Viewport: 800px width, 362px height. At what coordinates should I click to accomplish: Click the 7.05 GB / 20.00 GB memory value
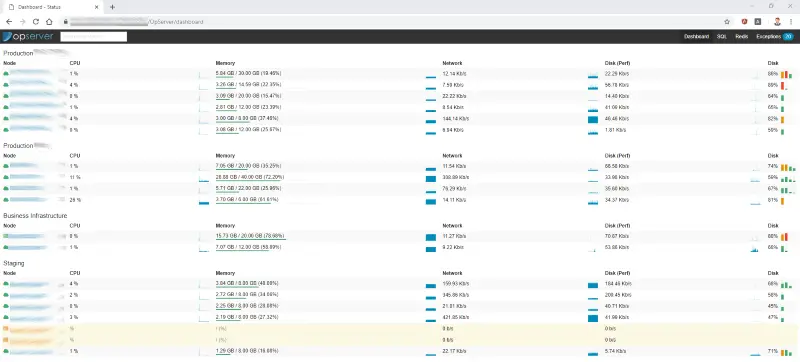[x=248, y=166]
